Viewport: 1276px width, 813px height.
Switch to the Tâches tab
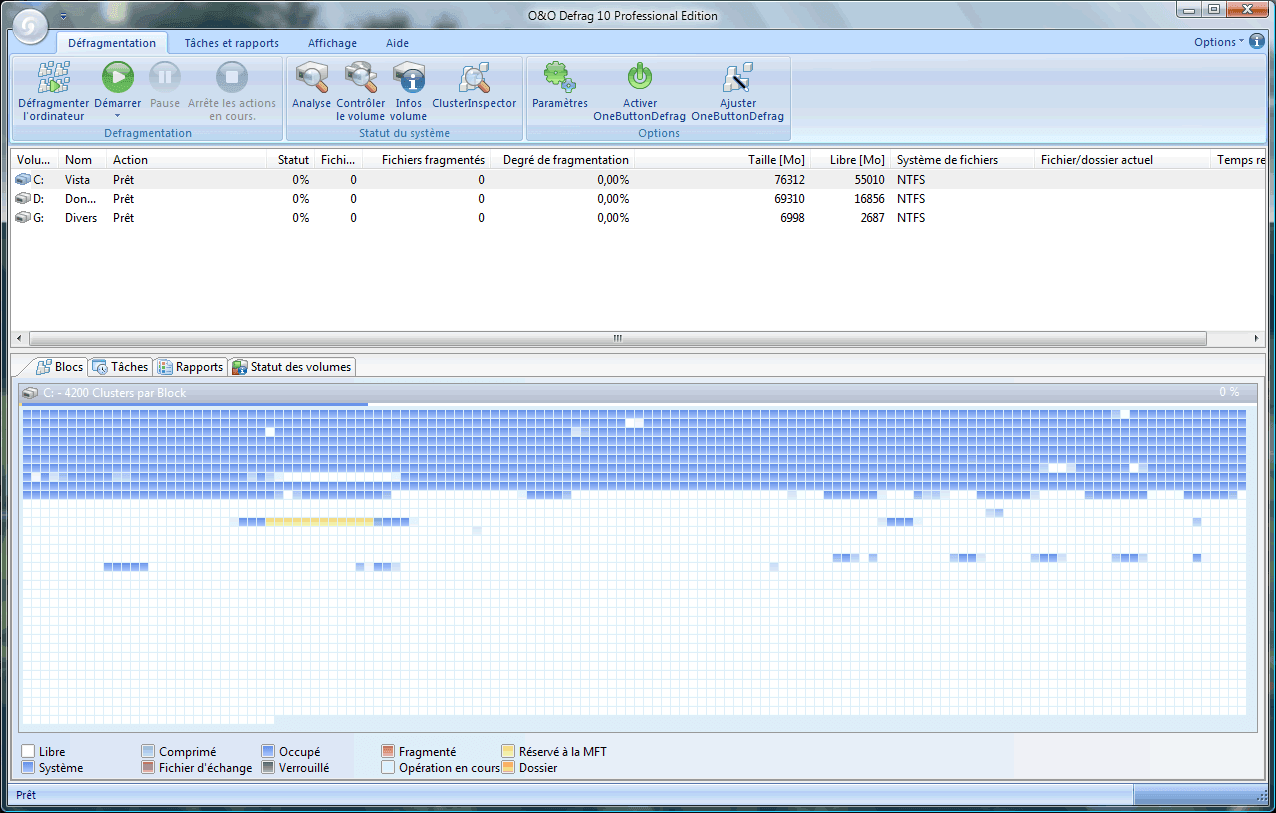click(120, 367)
